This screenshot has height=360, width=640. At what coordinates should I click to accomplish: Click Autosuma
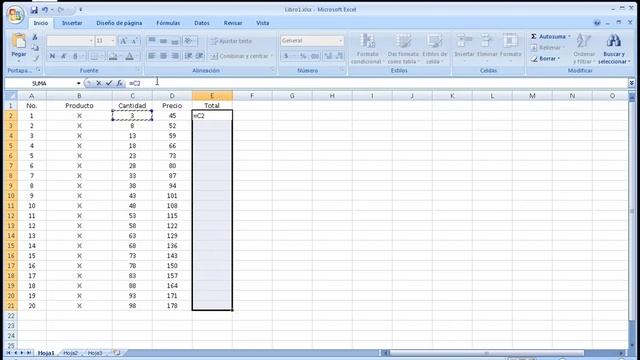tap(550, 37)
